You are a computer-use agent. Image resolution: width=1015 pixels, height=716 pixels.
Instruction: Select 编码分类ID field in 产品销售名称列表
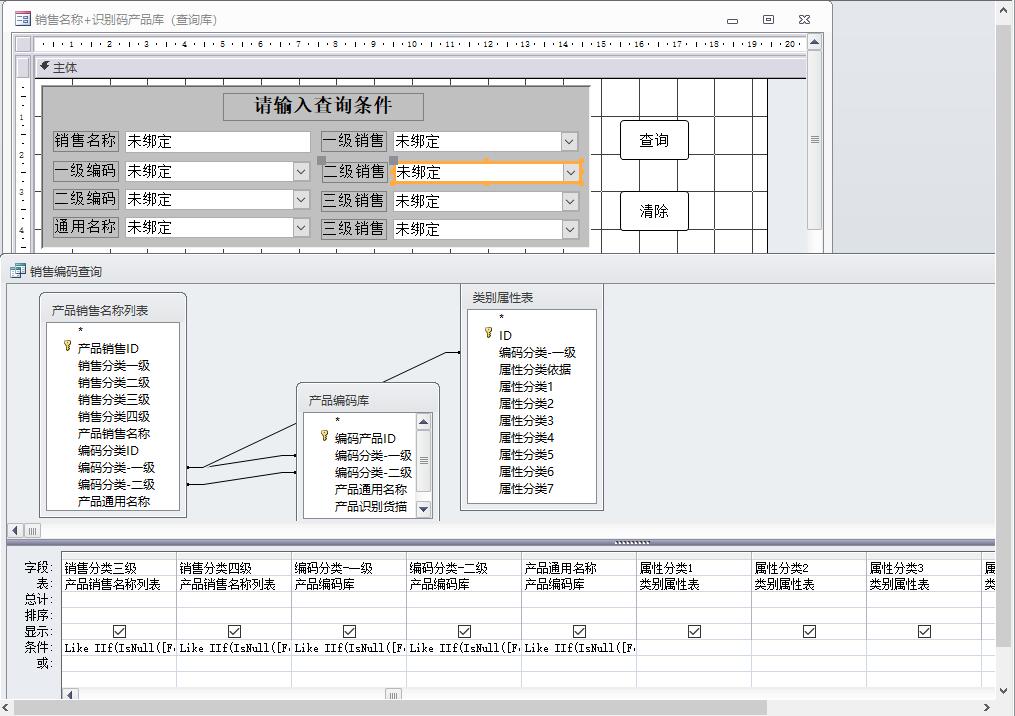coord(108,451)
